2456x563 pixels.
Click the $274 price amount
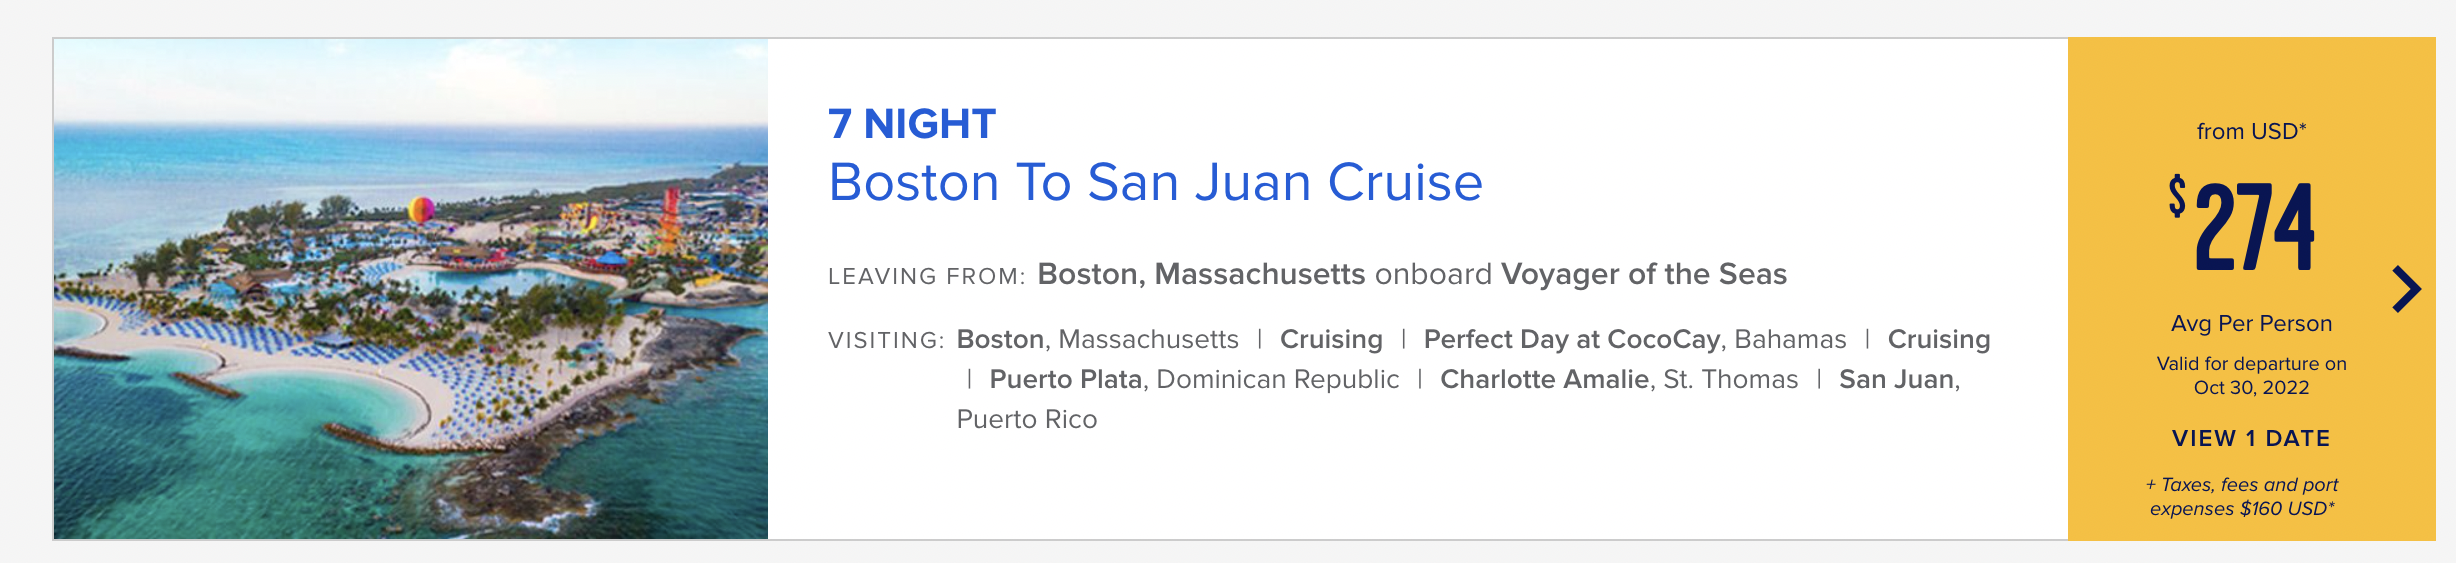(2241, 225)
